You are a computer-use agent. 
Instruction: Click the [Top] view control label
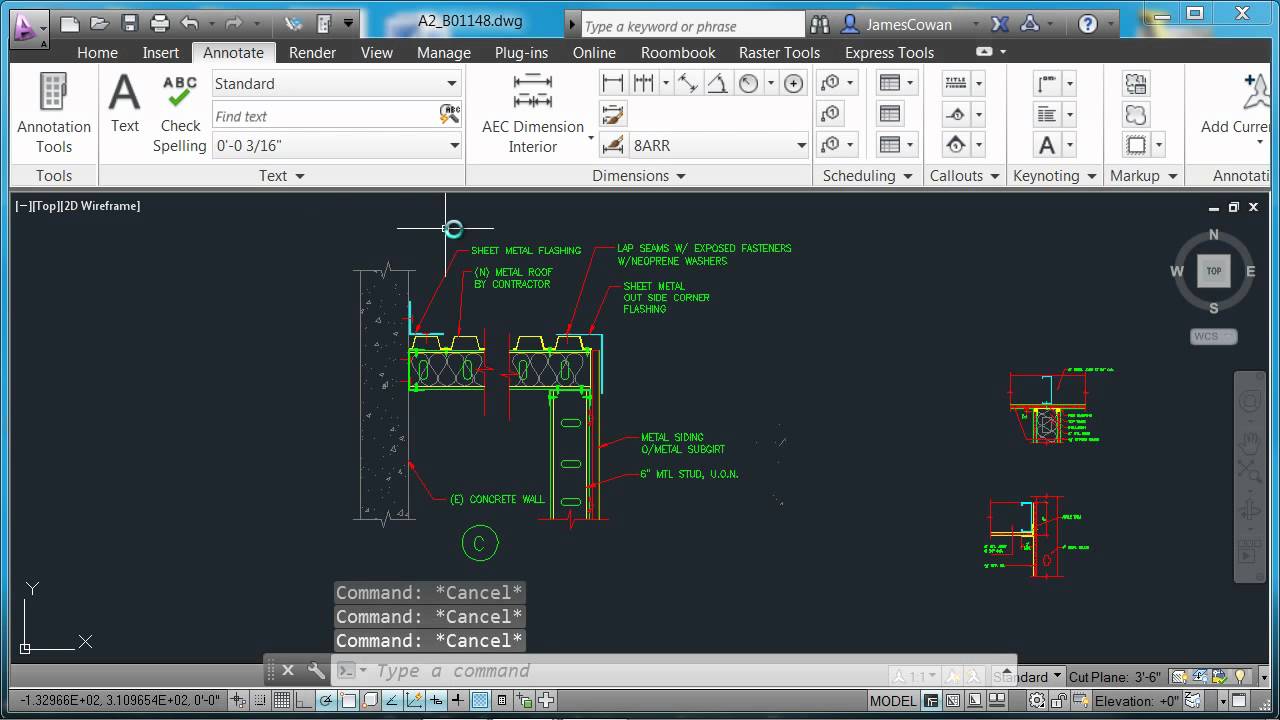pos(46,206)
